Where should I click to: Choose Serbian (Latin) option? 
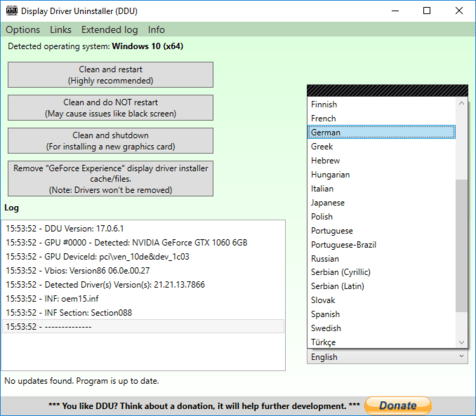point(381,286)
